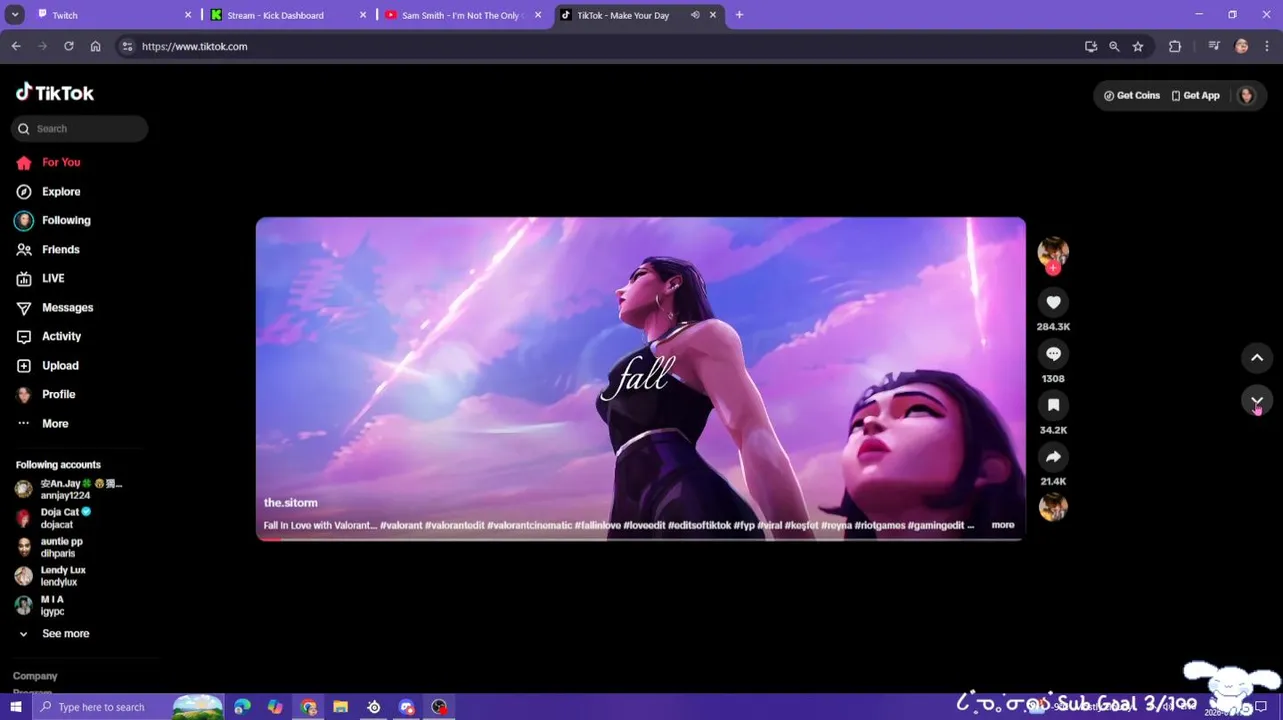
Task: Save video using the bookmark icon
Action: point(1053,405)
